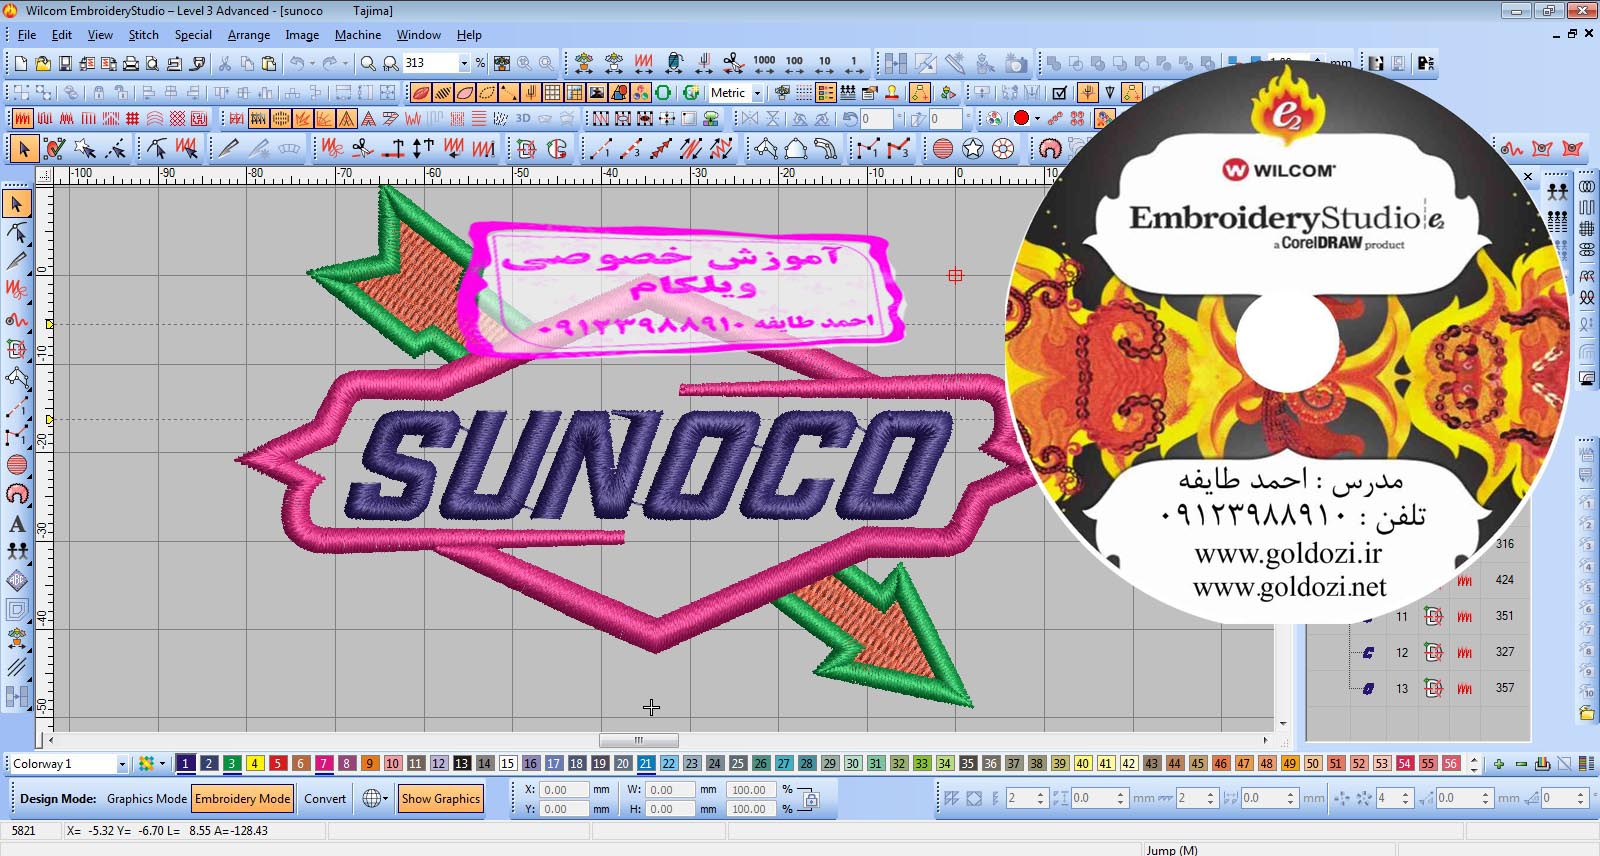Screen dimensions: 1600x856
Task: Select color swatch number 1
Action: (185, 764)
